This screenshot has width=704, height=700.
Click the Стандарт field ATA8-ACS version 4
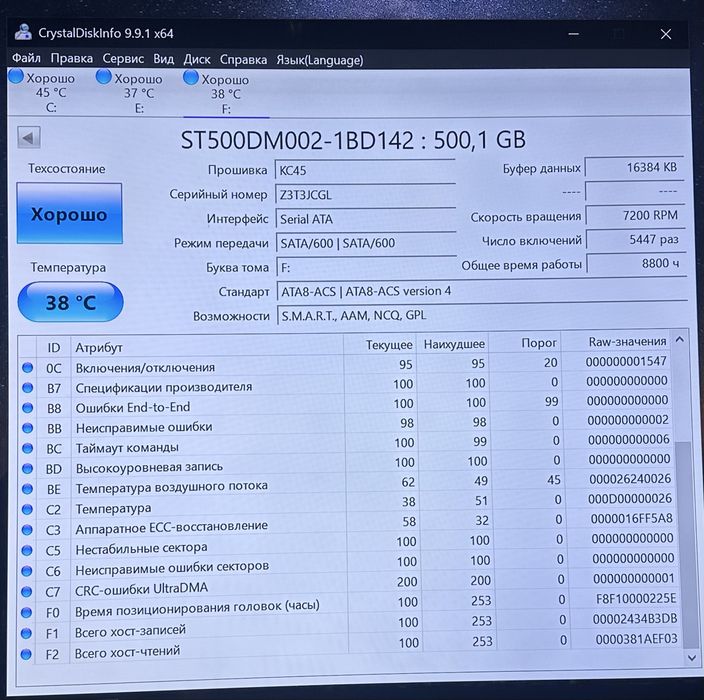point(482,291)
